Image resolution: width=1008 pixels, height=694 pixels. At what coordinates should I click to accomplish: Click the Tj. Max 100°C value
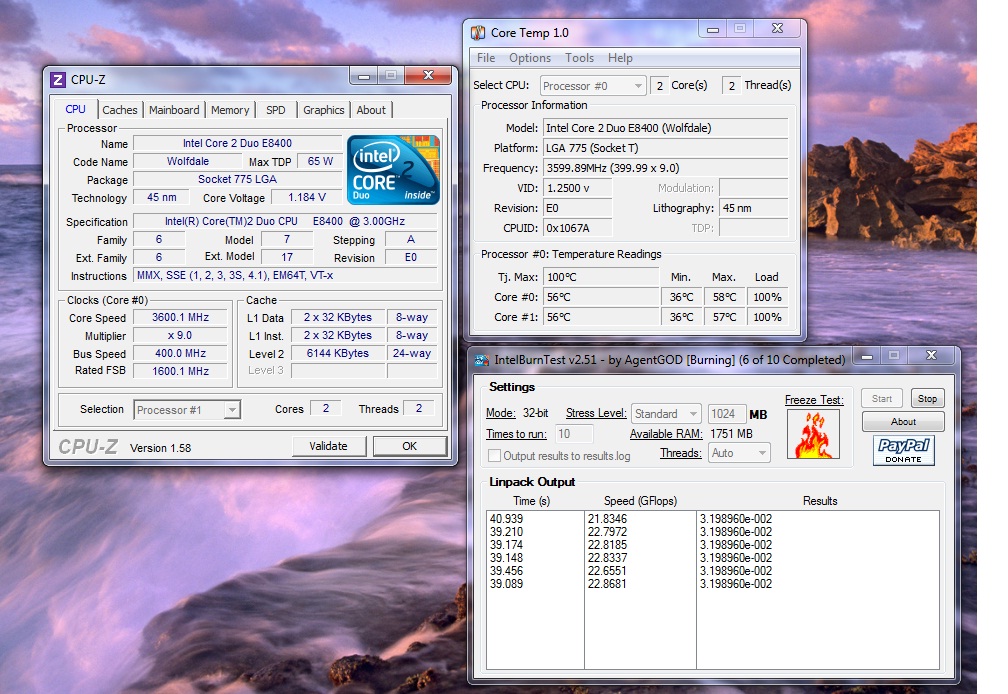click(x=601, y=277)
